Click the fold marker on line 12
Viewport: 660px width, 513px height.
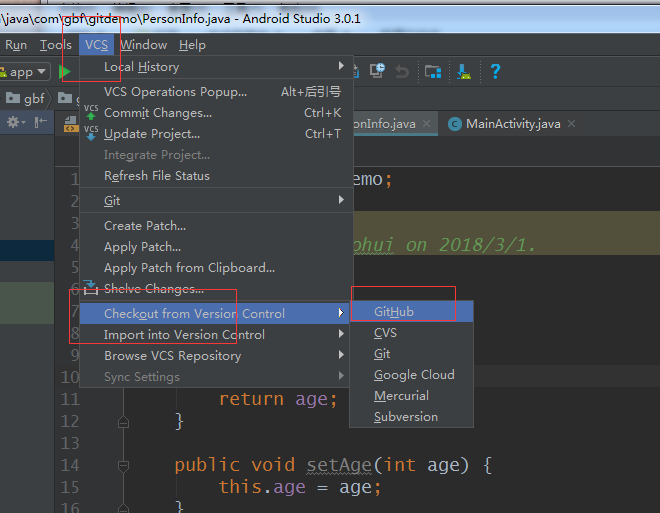tap(123, 422)
